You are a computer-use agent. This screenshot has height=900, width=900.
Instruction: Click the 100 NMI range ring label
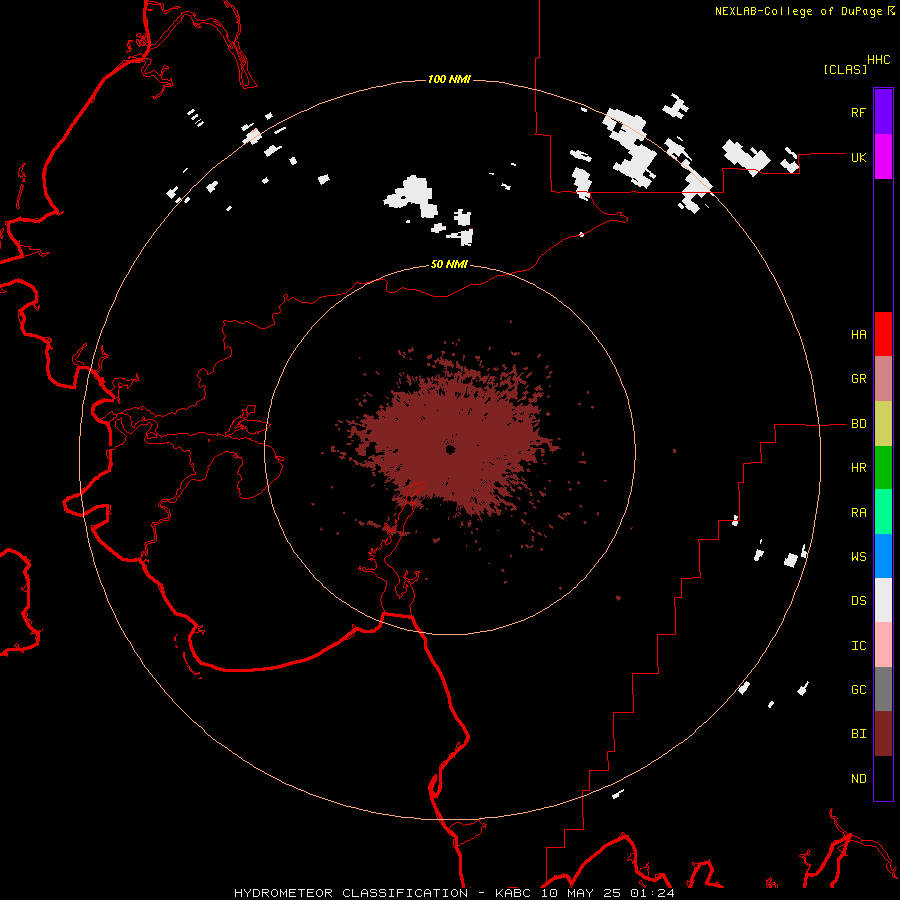pos(449,79)
